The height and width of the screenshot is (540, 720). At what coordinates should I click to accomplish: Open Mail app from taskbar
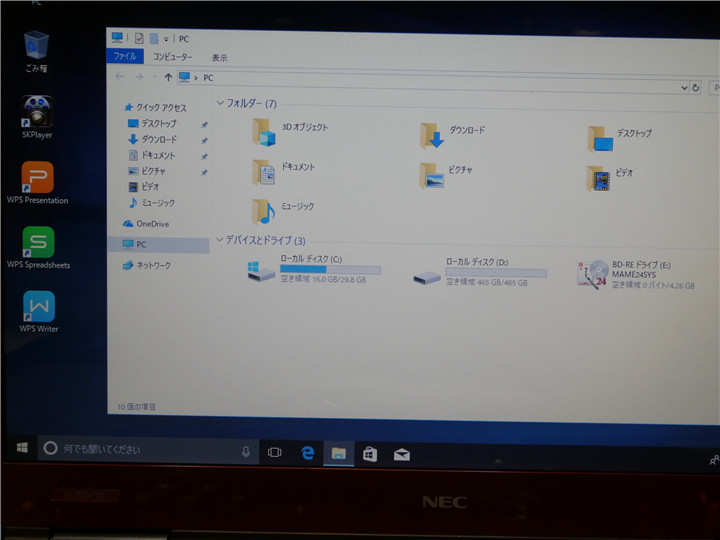[x=401, y=455]
